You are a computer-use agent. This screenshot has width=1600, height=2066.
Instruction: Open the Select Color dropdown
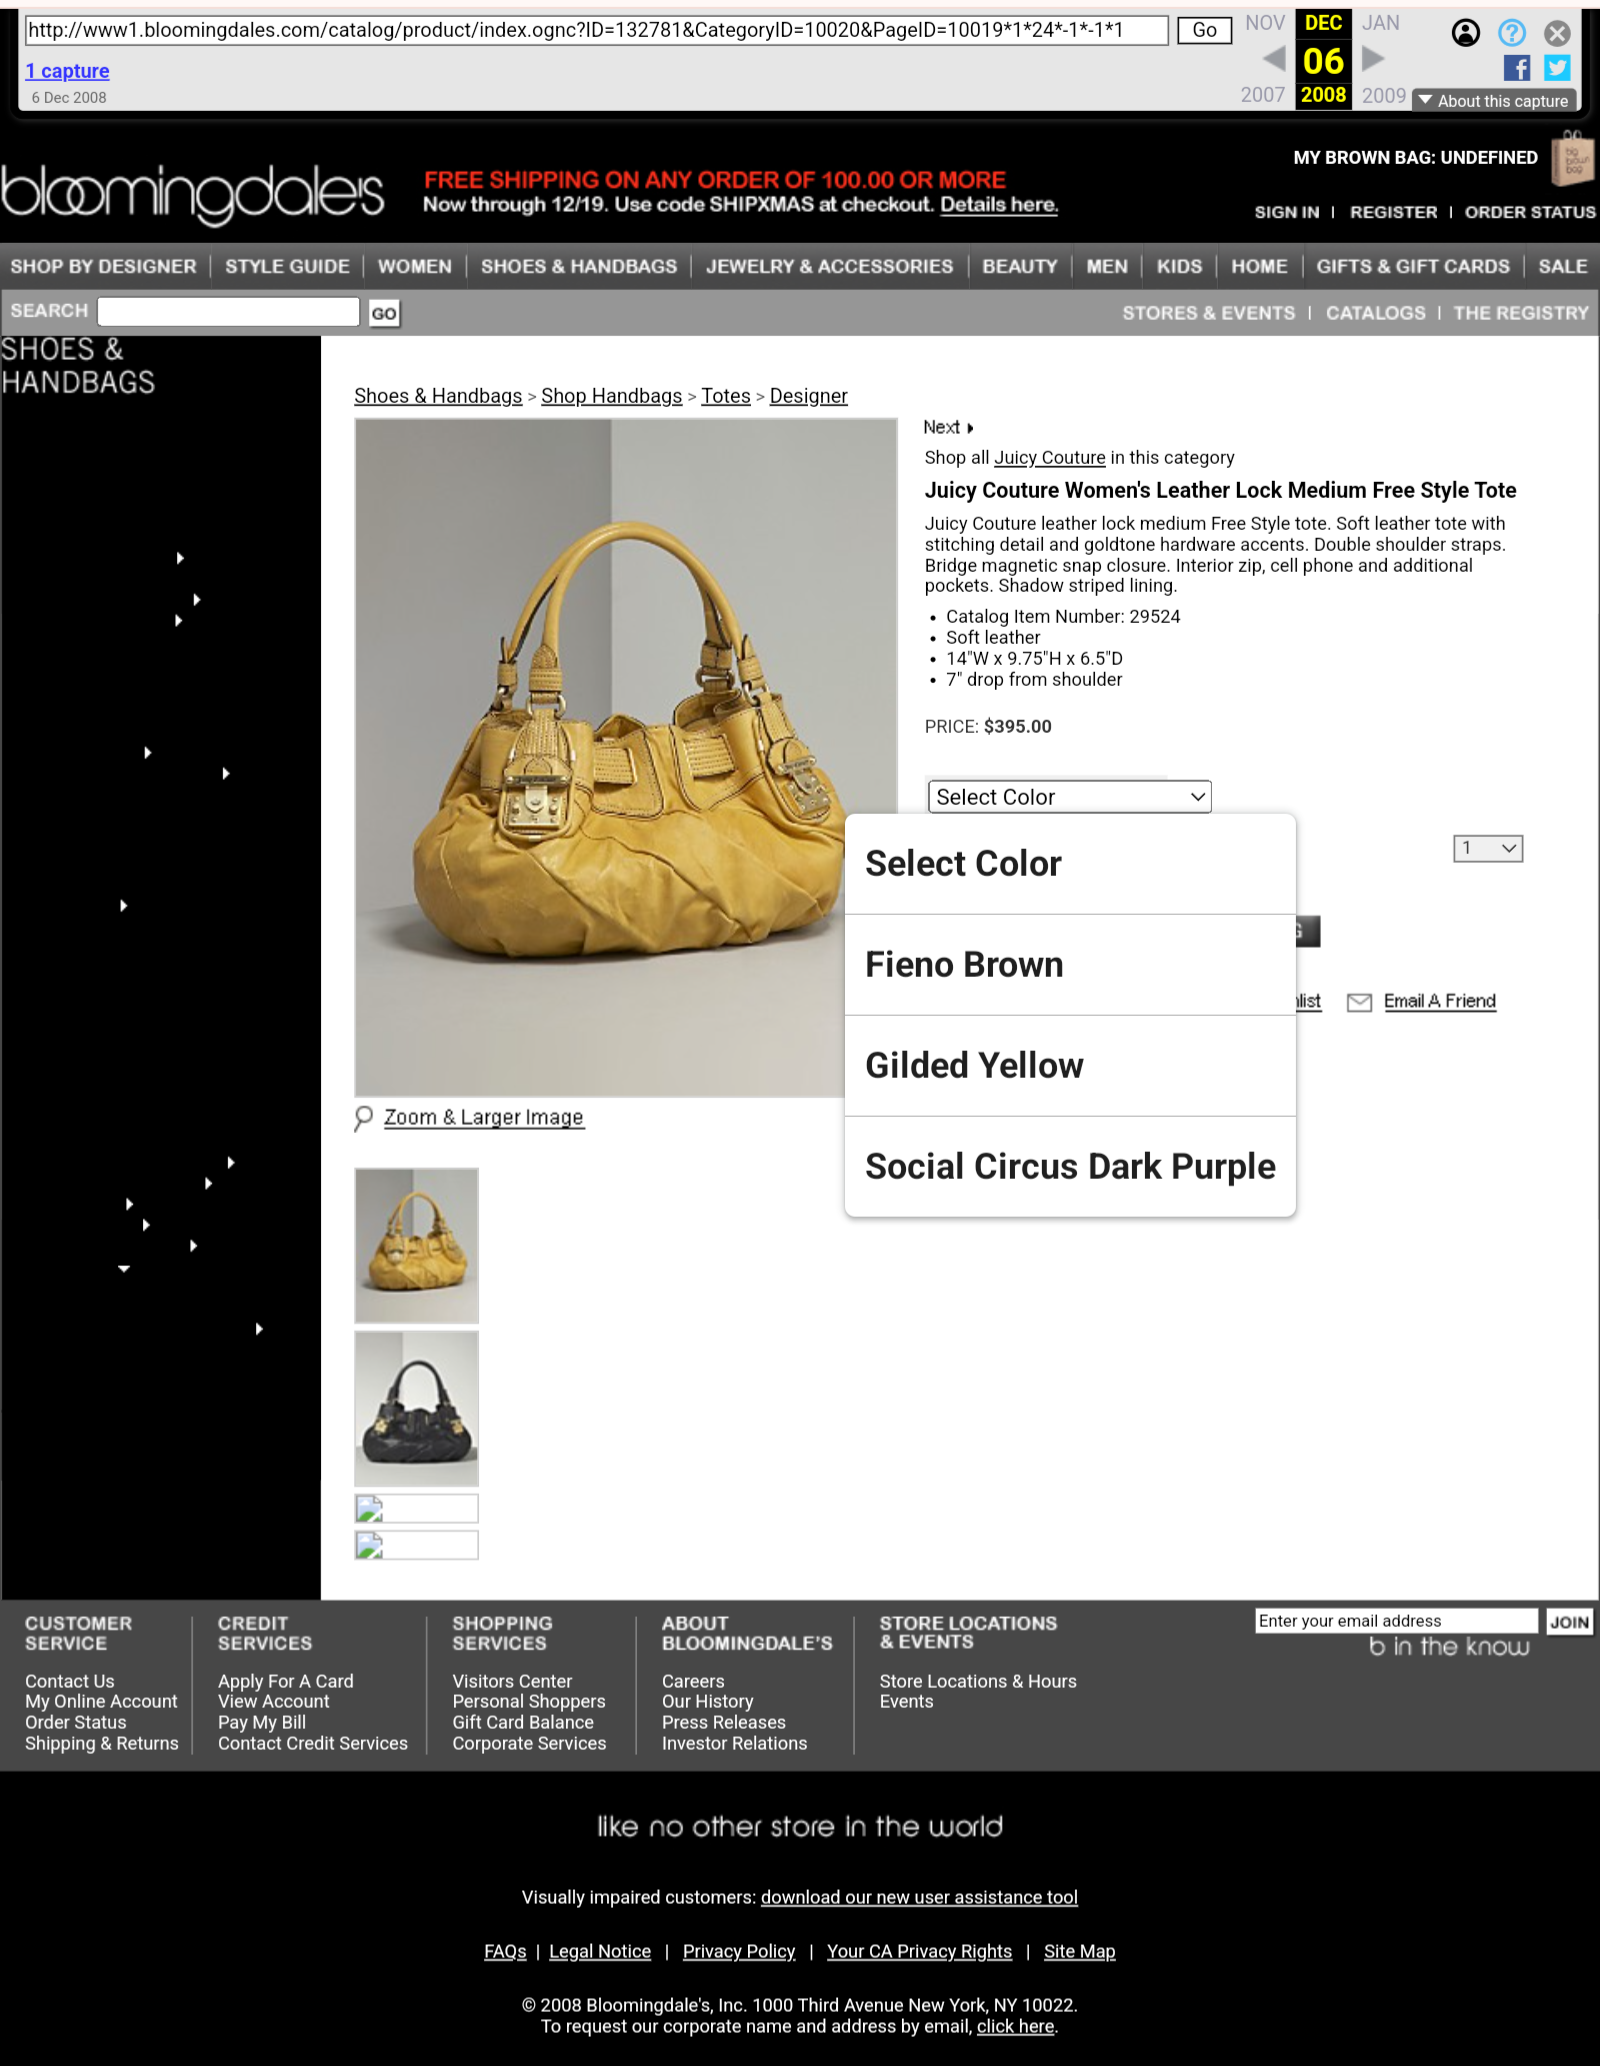[x=1069, y=797]
